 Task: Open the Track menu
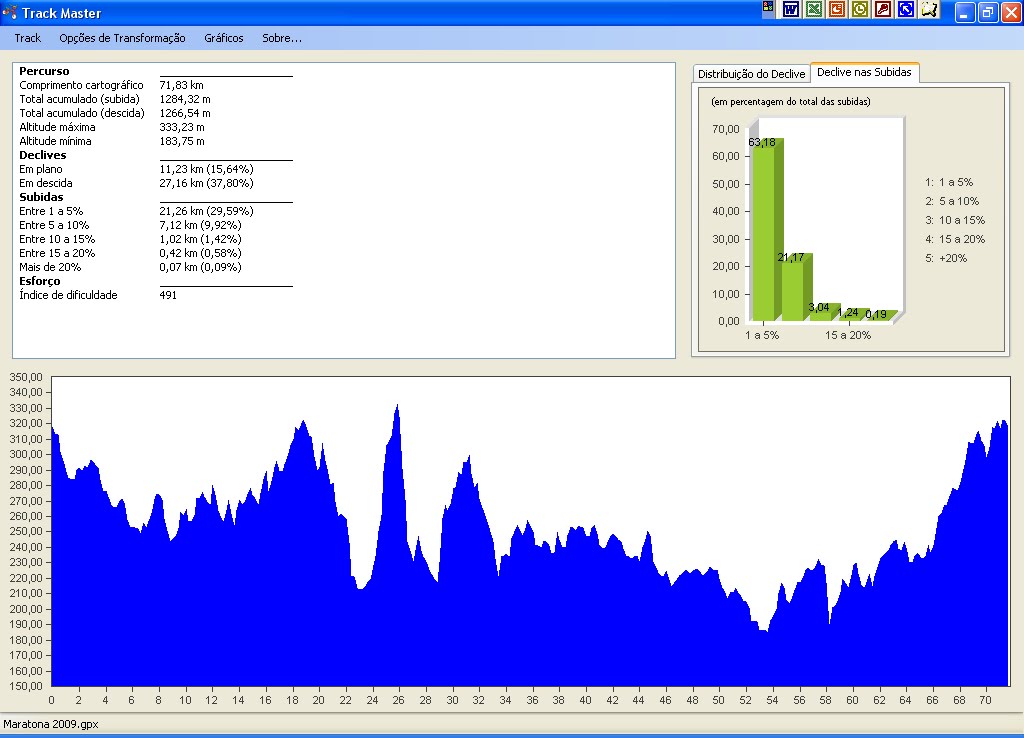(x=27, y=38)
